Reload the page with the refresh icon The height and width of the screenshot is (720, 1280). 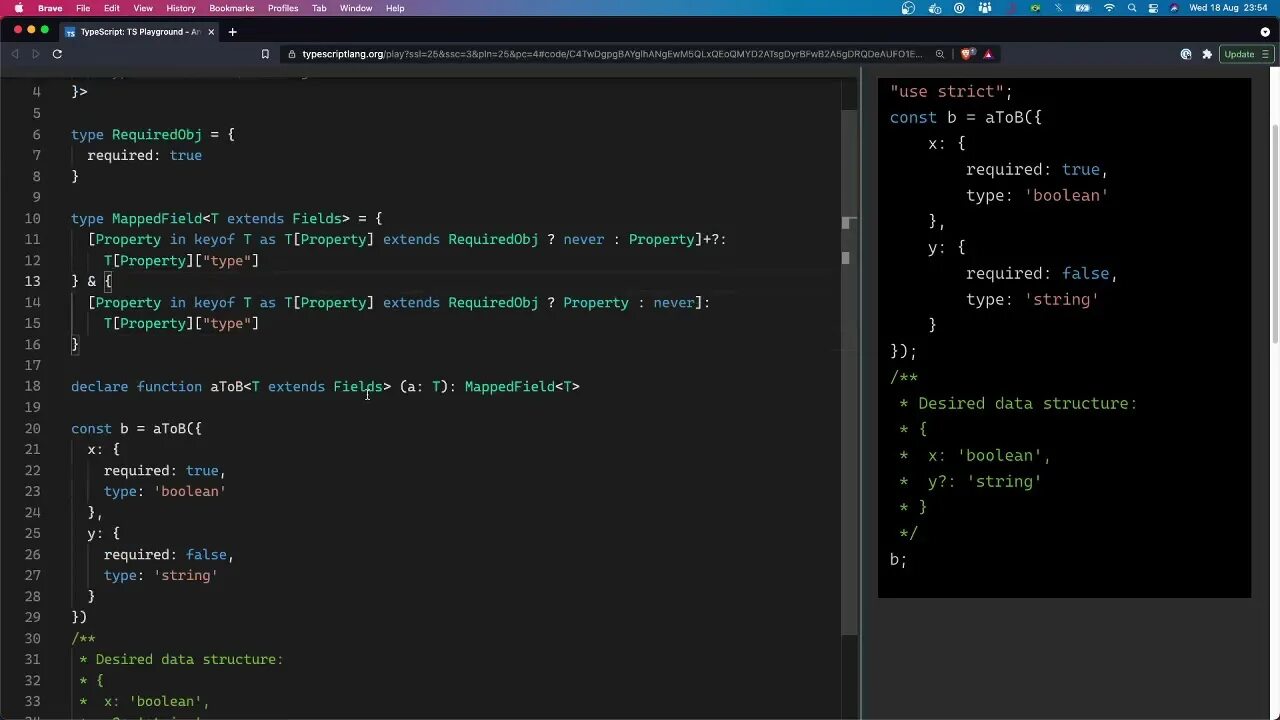tap(57, 54)
